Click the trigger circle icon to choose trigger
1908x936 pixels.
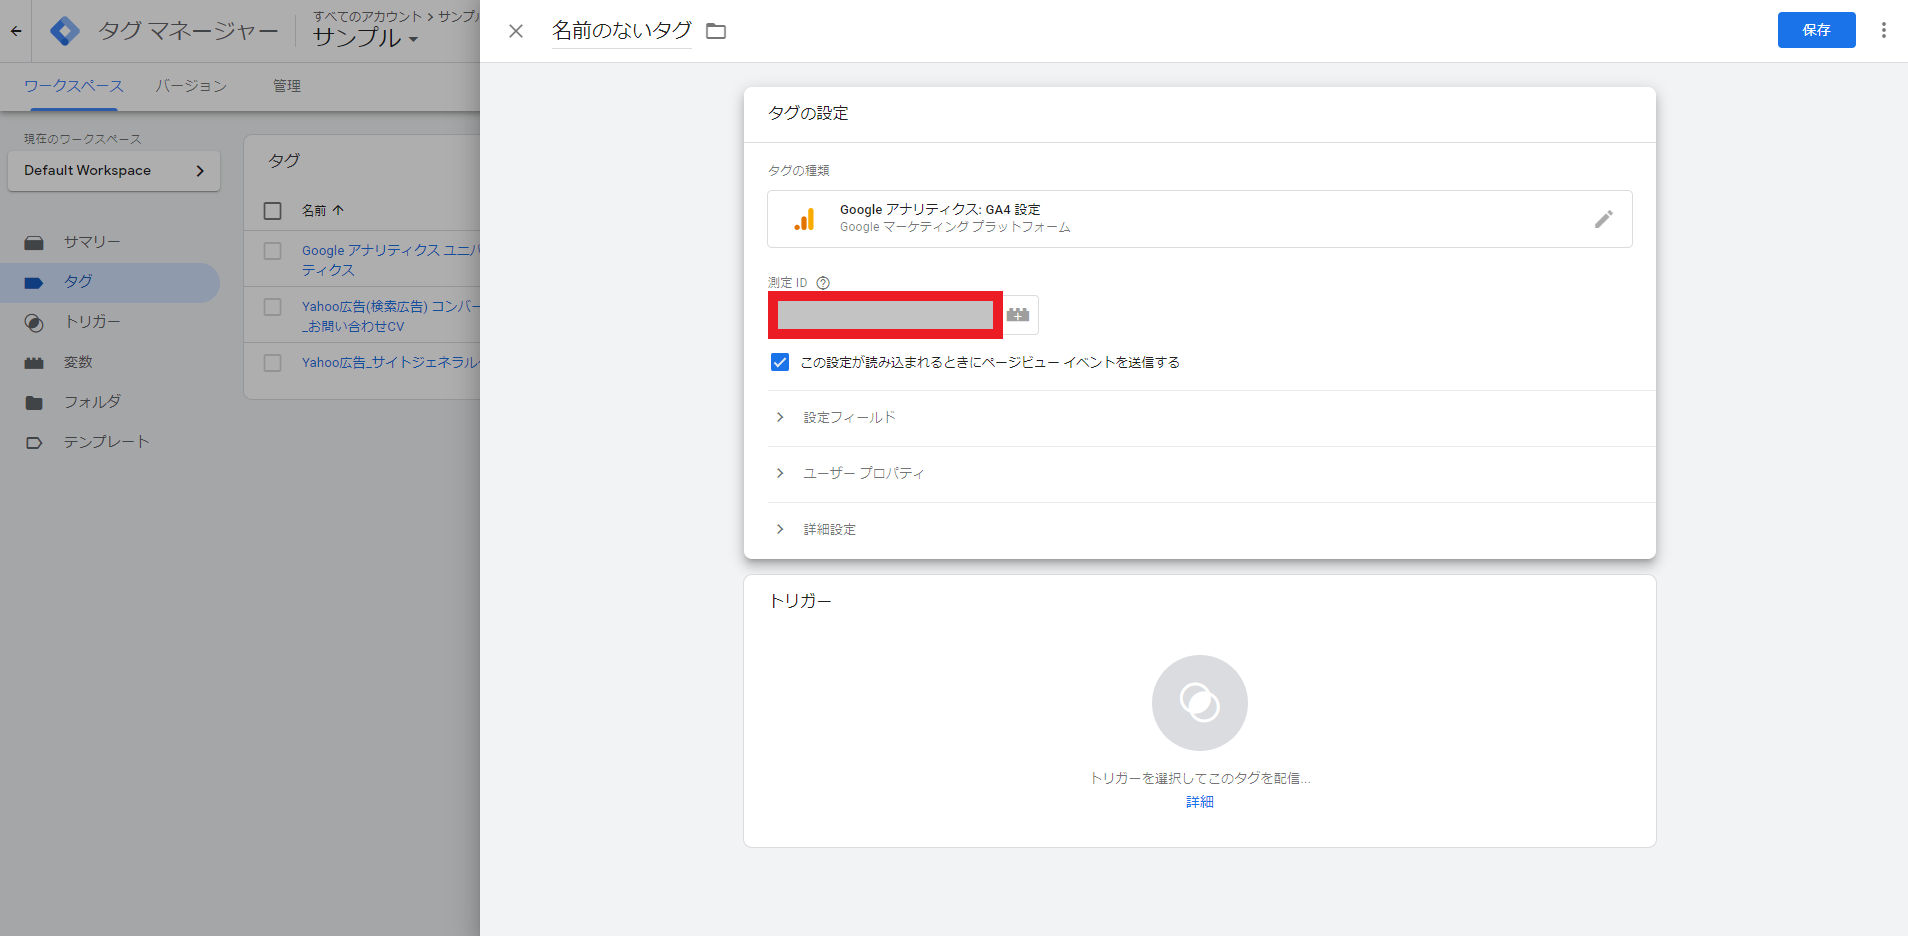point(1199,703)
